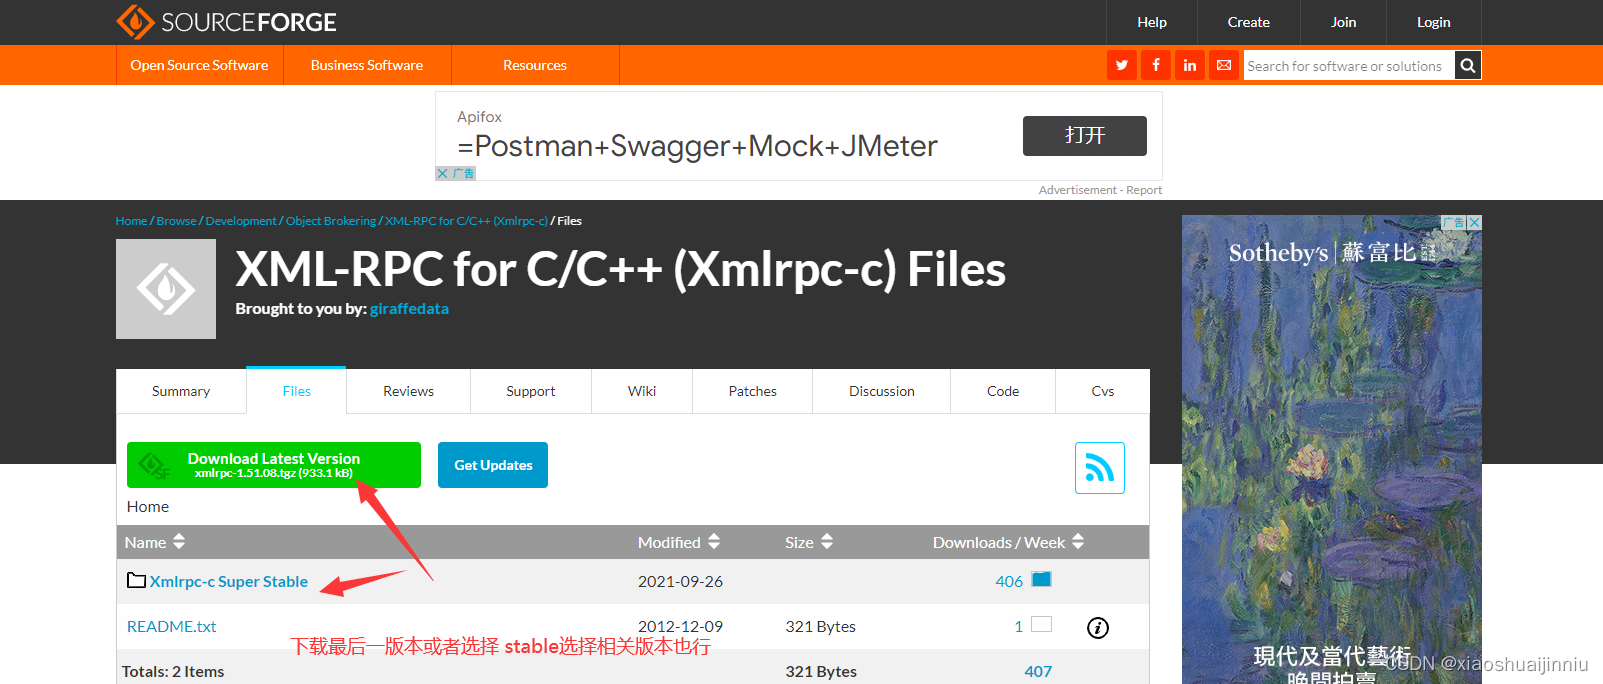Click the download chart bar for Xmlrpc-c Super Stable
This screenshot has height=684, width=1603.
click(x=1041, y=579)
